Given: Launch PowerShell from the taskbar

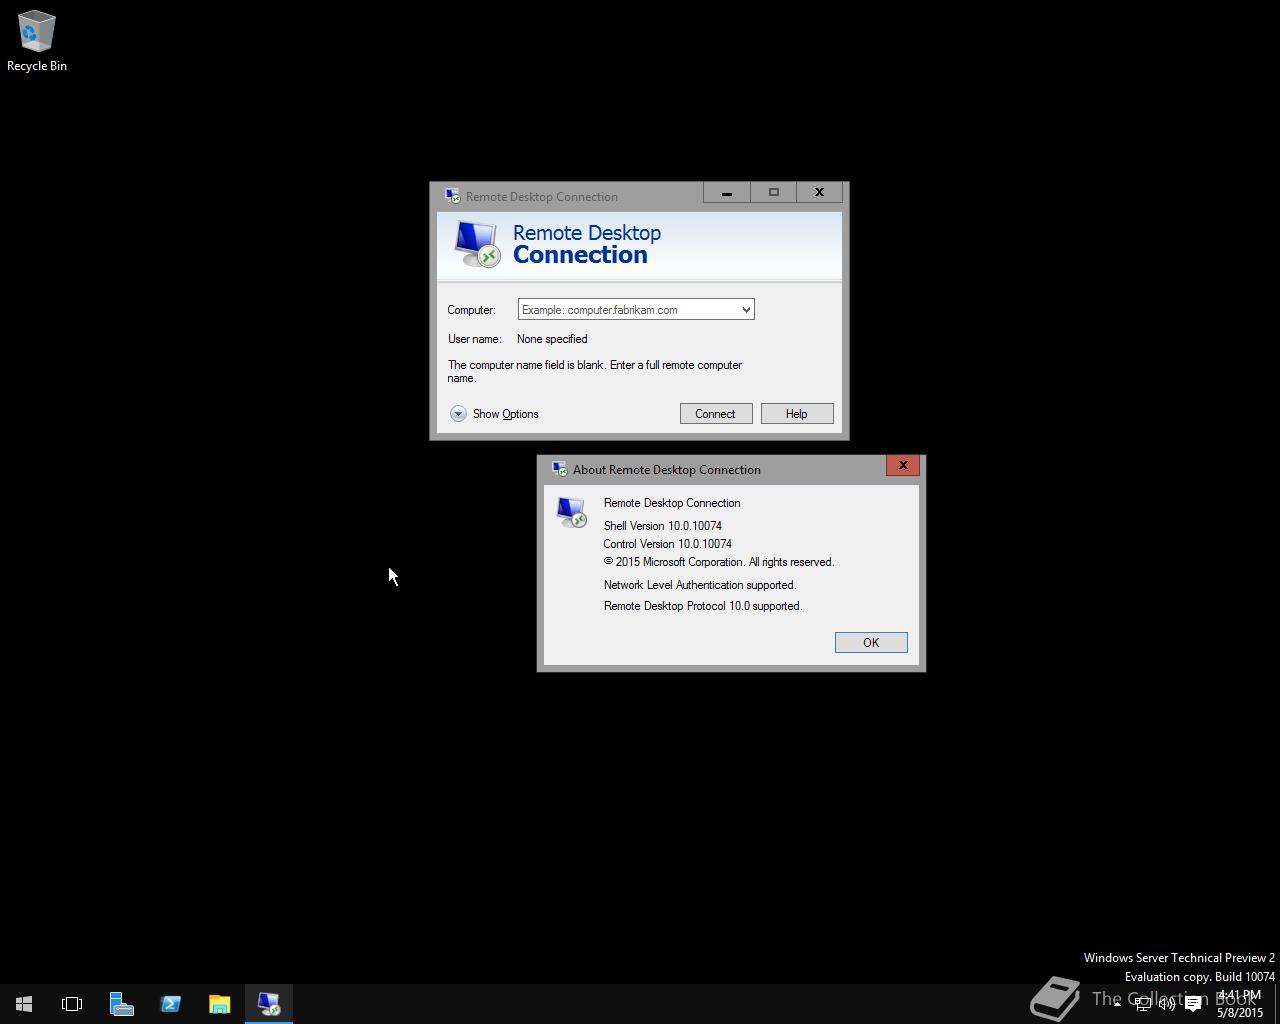Looking at the screenshot, I should pos(170,1003).
